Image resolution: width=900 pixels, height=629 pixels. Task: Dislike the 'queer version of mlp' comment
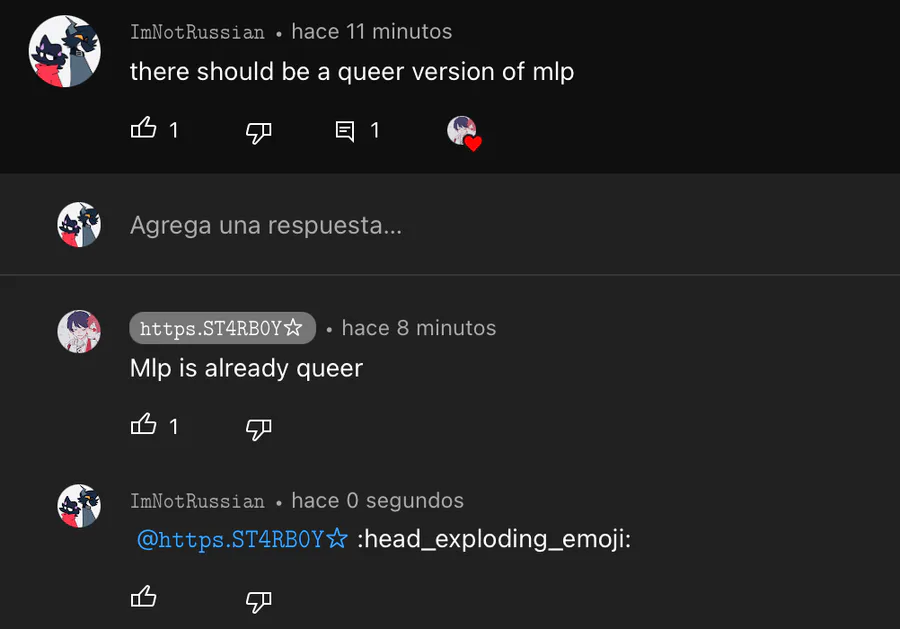[258, 132]
